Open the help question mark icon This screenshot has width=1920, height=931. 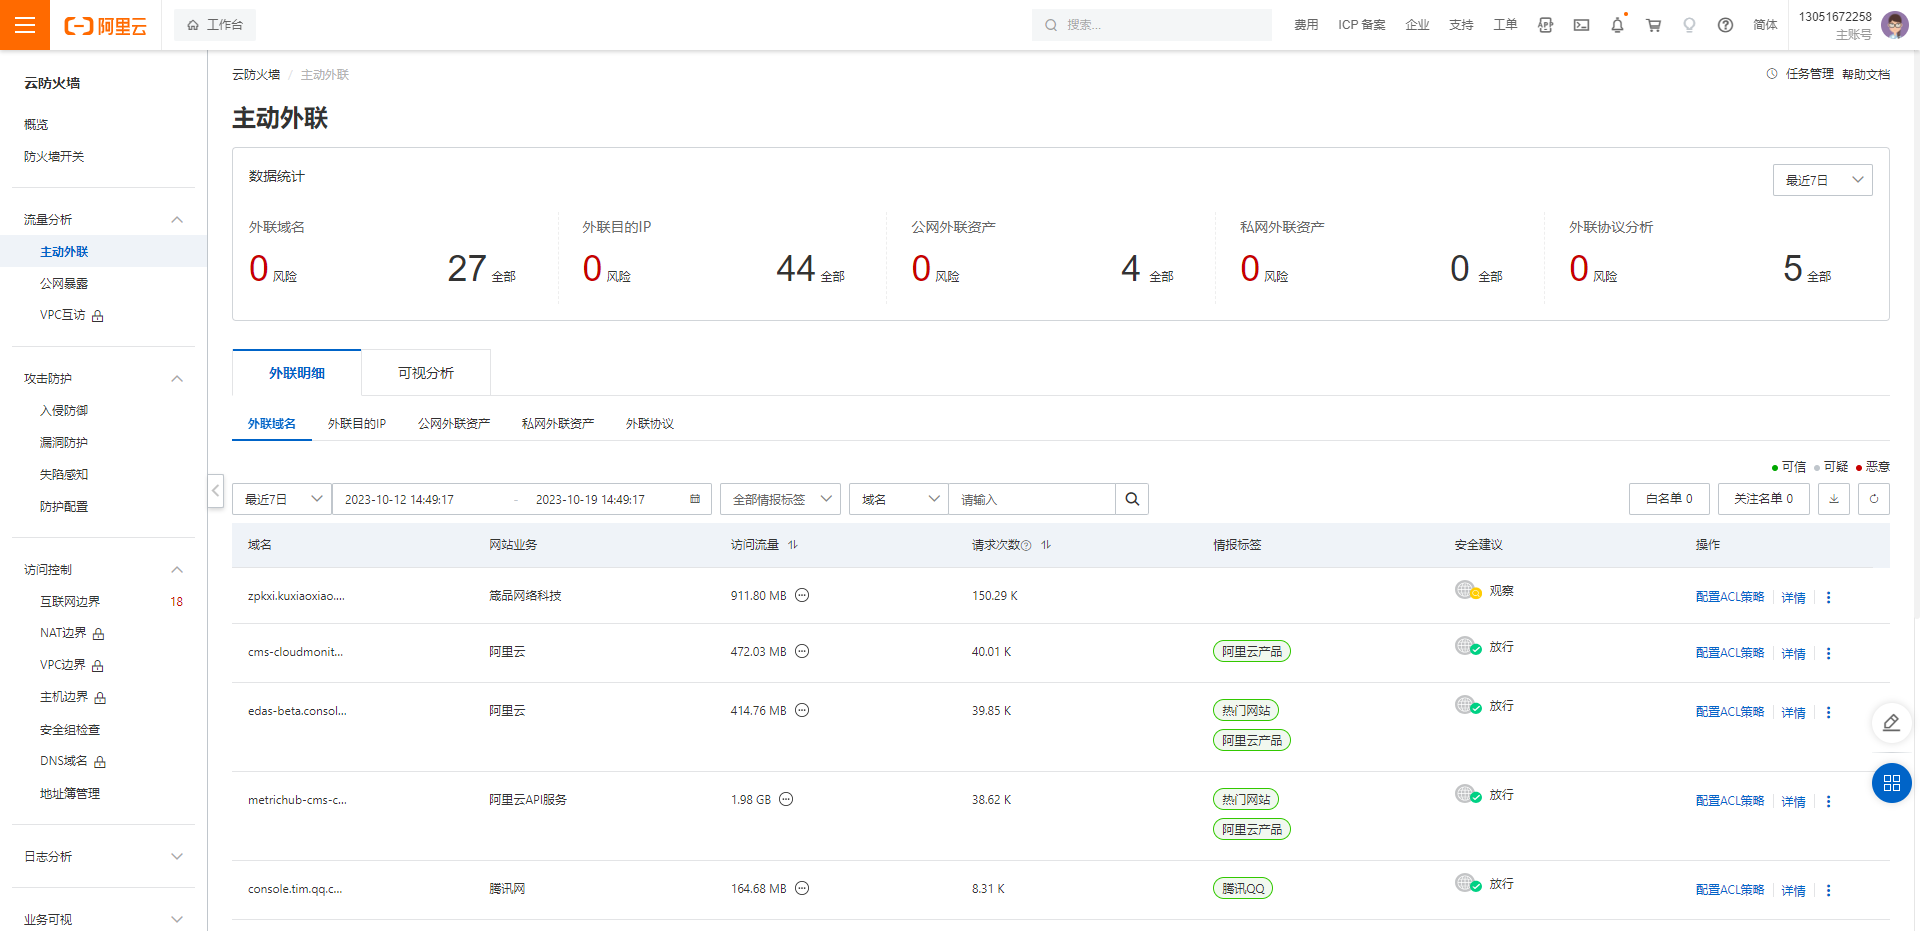(x=1725, y=25)
